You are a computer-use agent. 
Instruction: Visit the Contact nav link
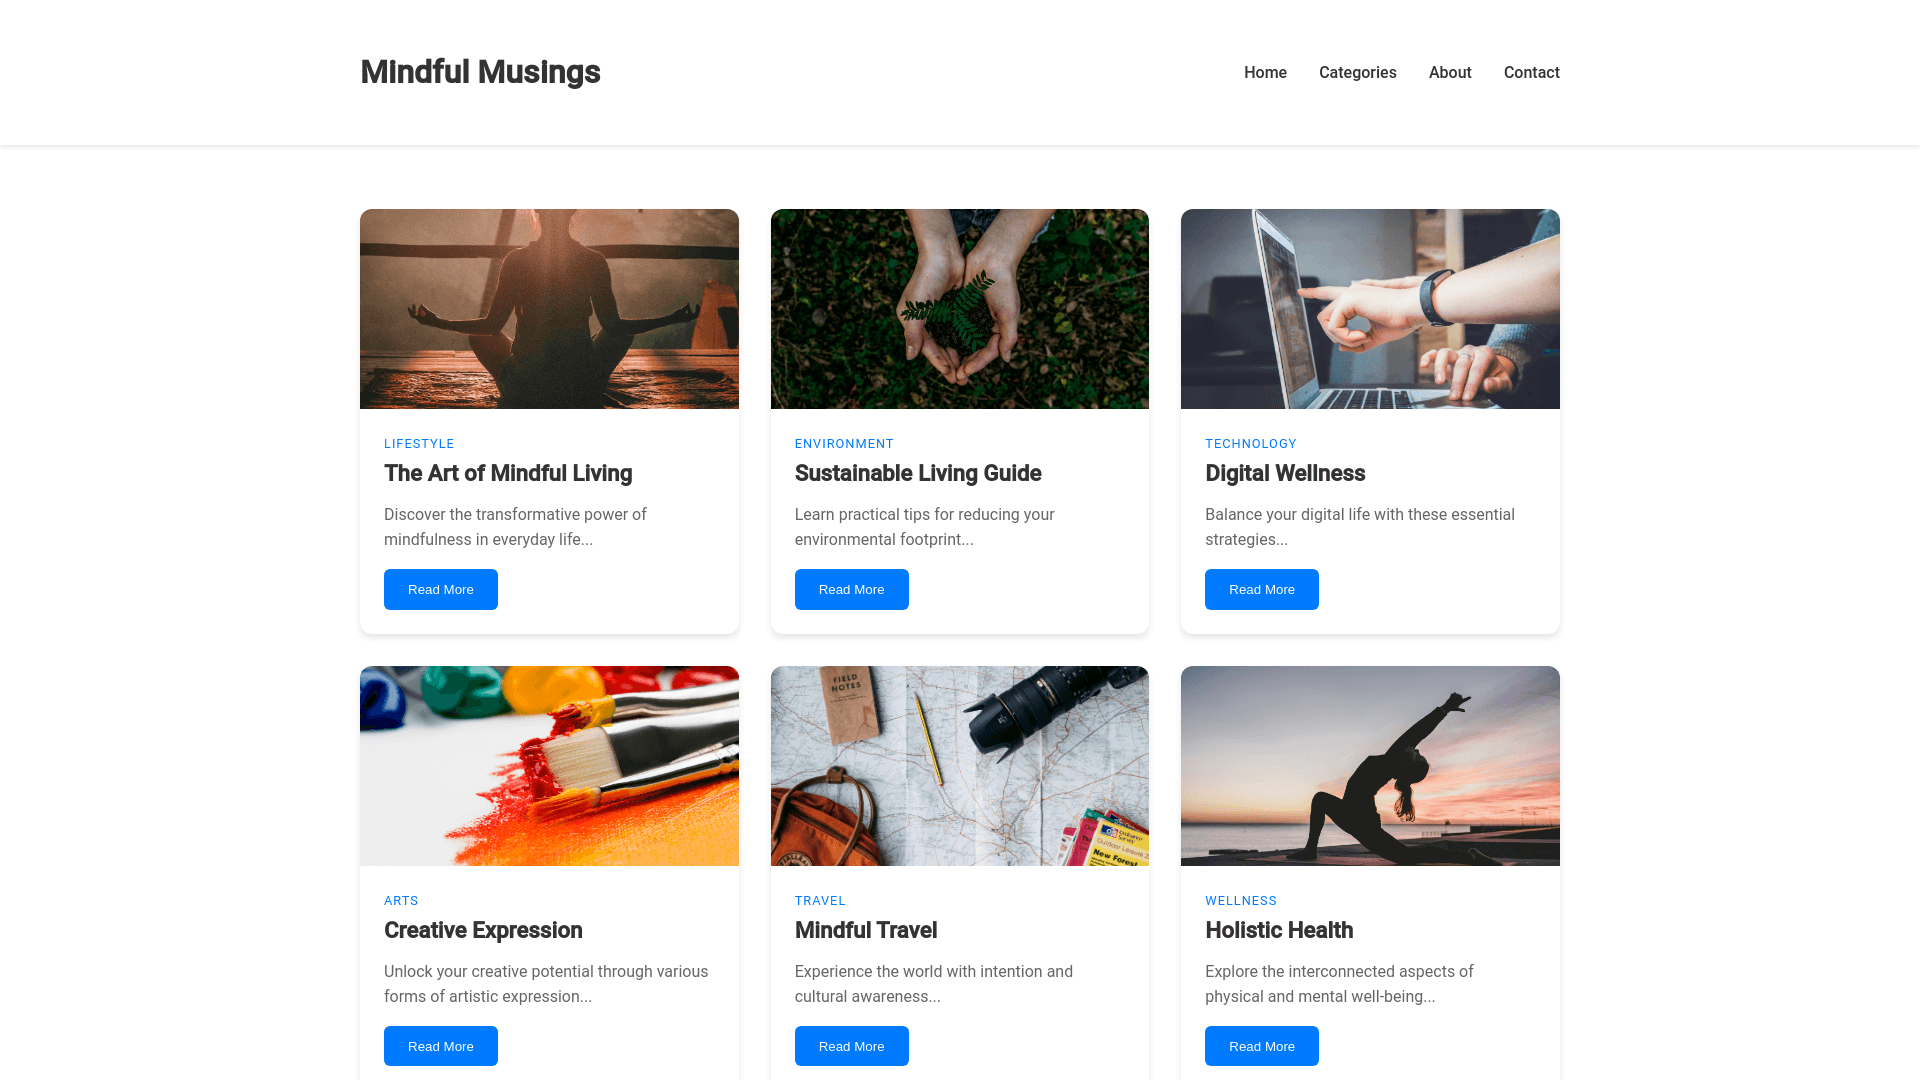click(x=1532, y=72)
